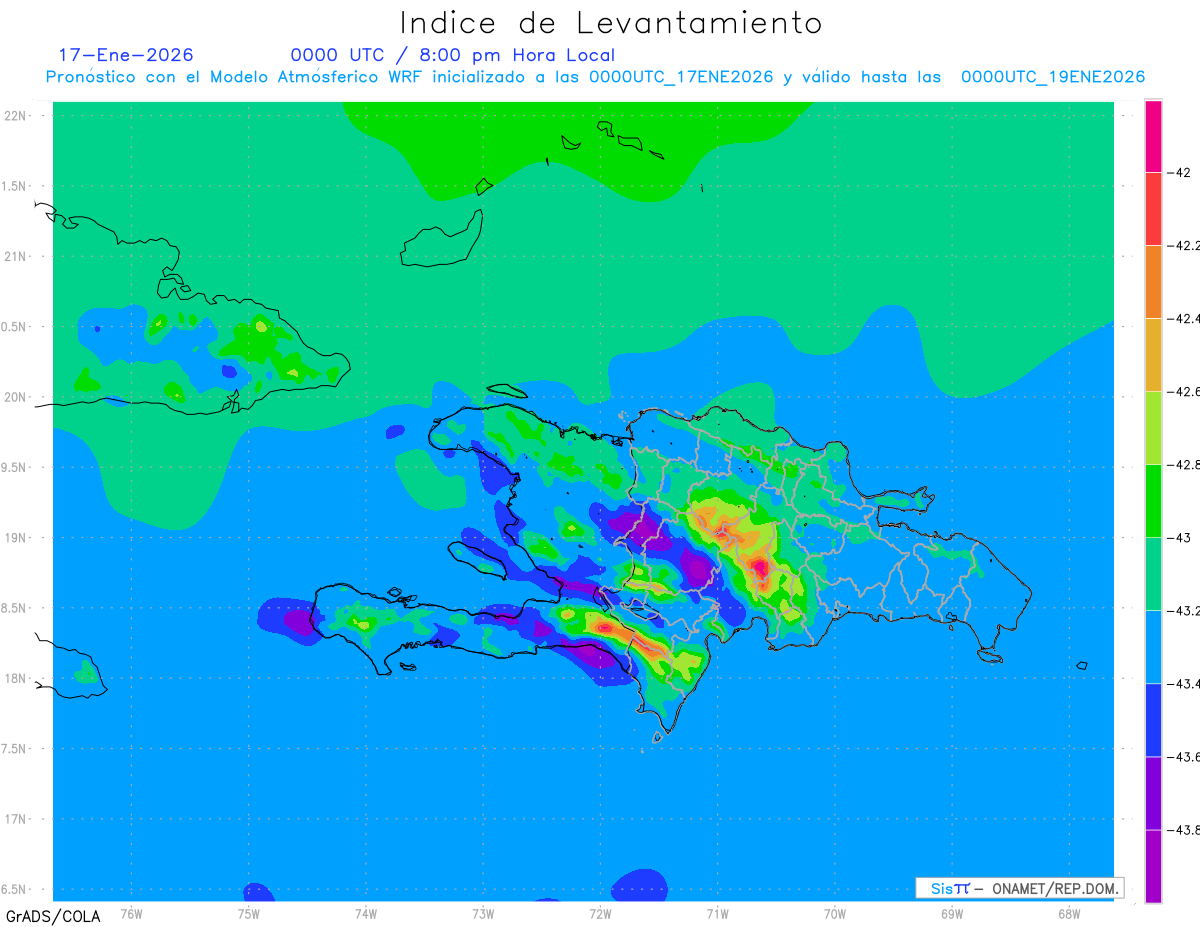The image size is (1200, 927).
Task: Click the "69W" longitude label
Action: [952, 913]
